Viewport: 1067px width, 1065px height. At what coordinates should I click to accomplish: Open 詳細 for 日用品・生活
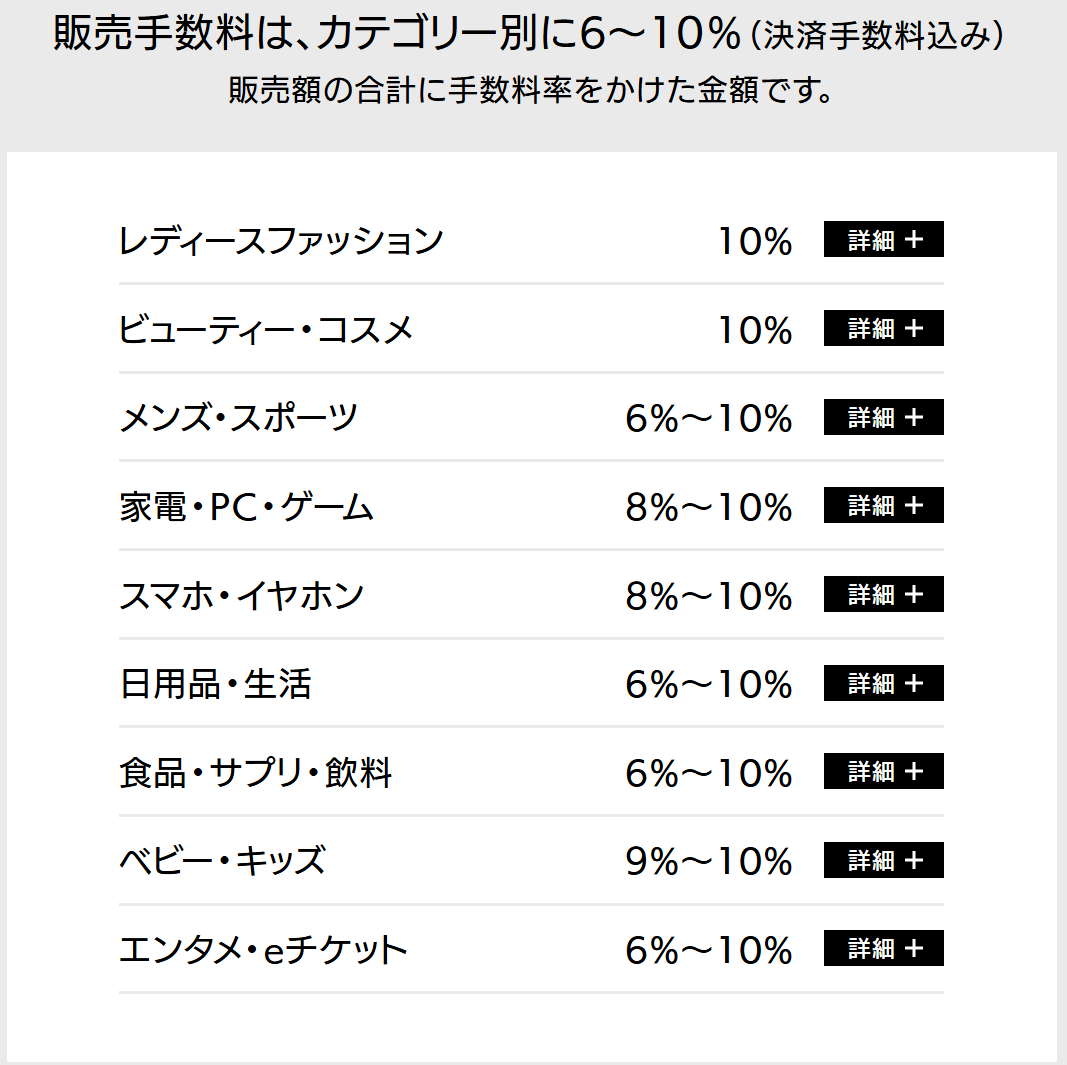[x=883, y=683]
